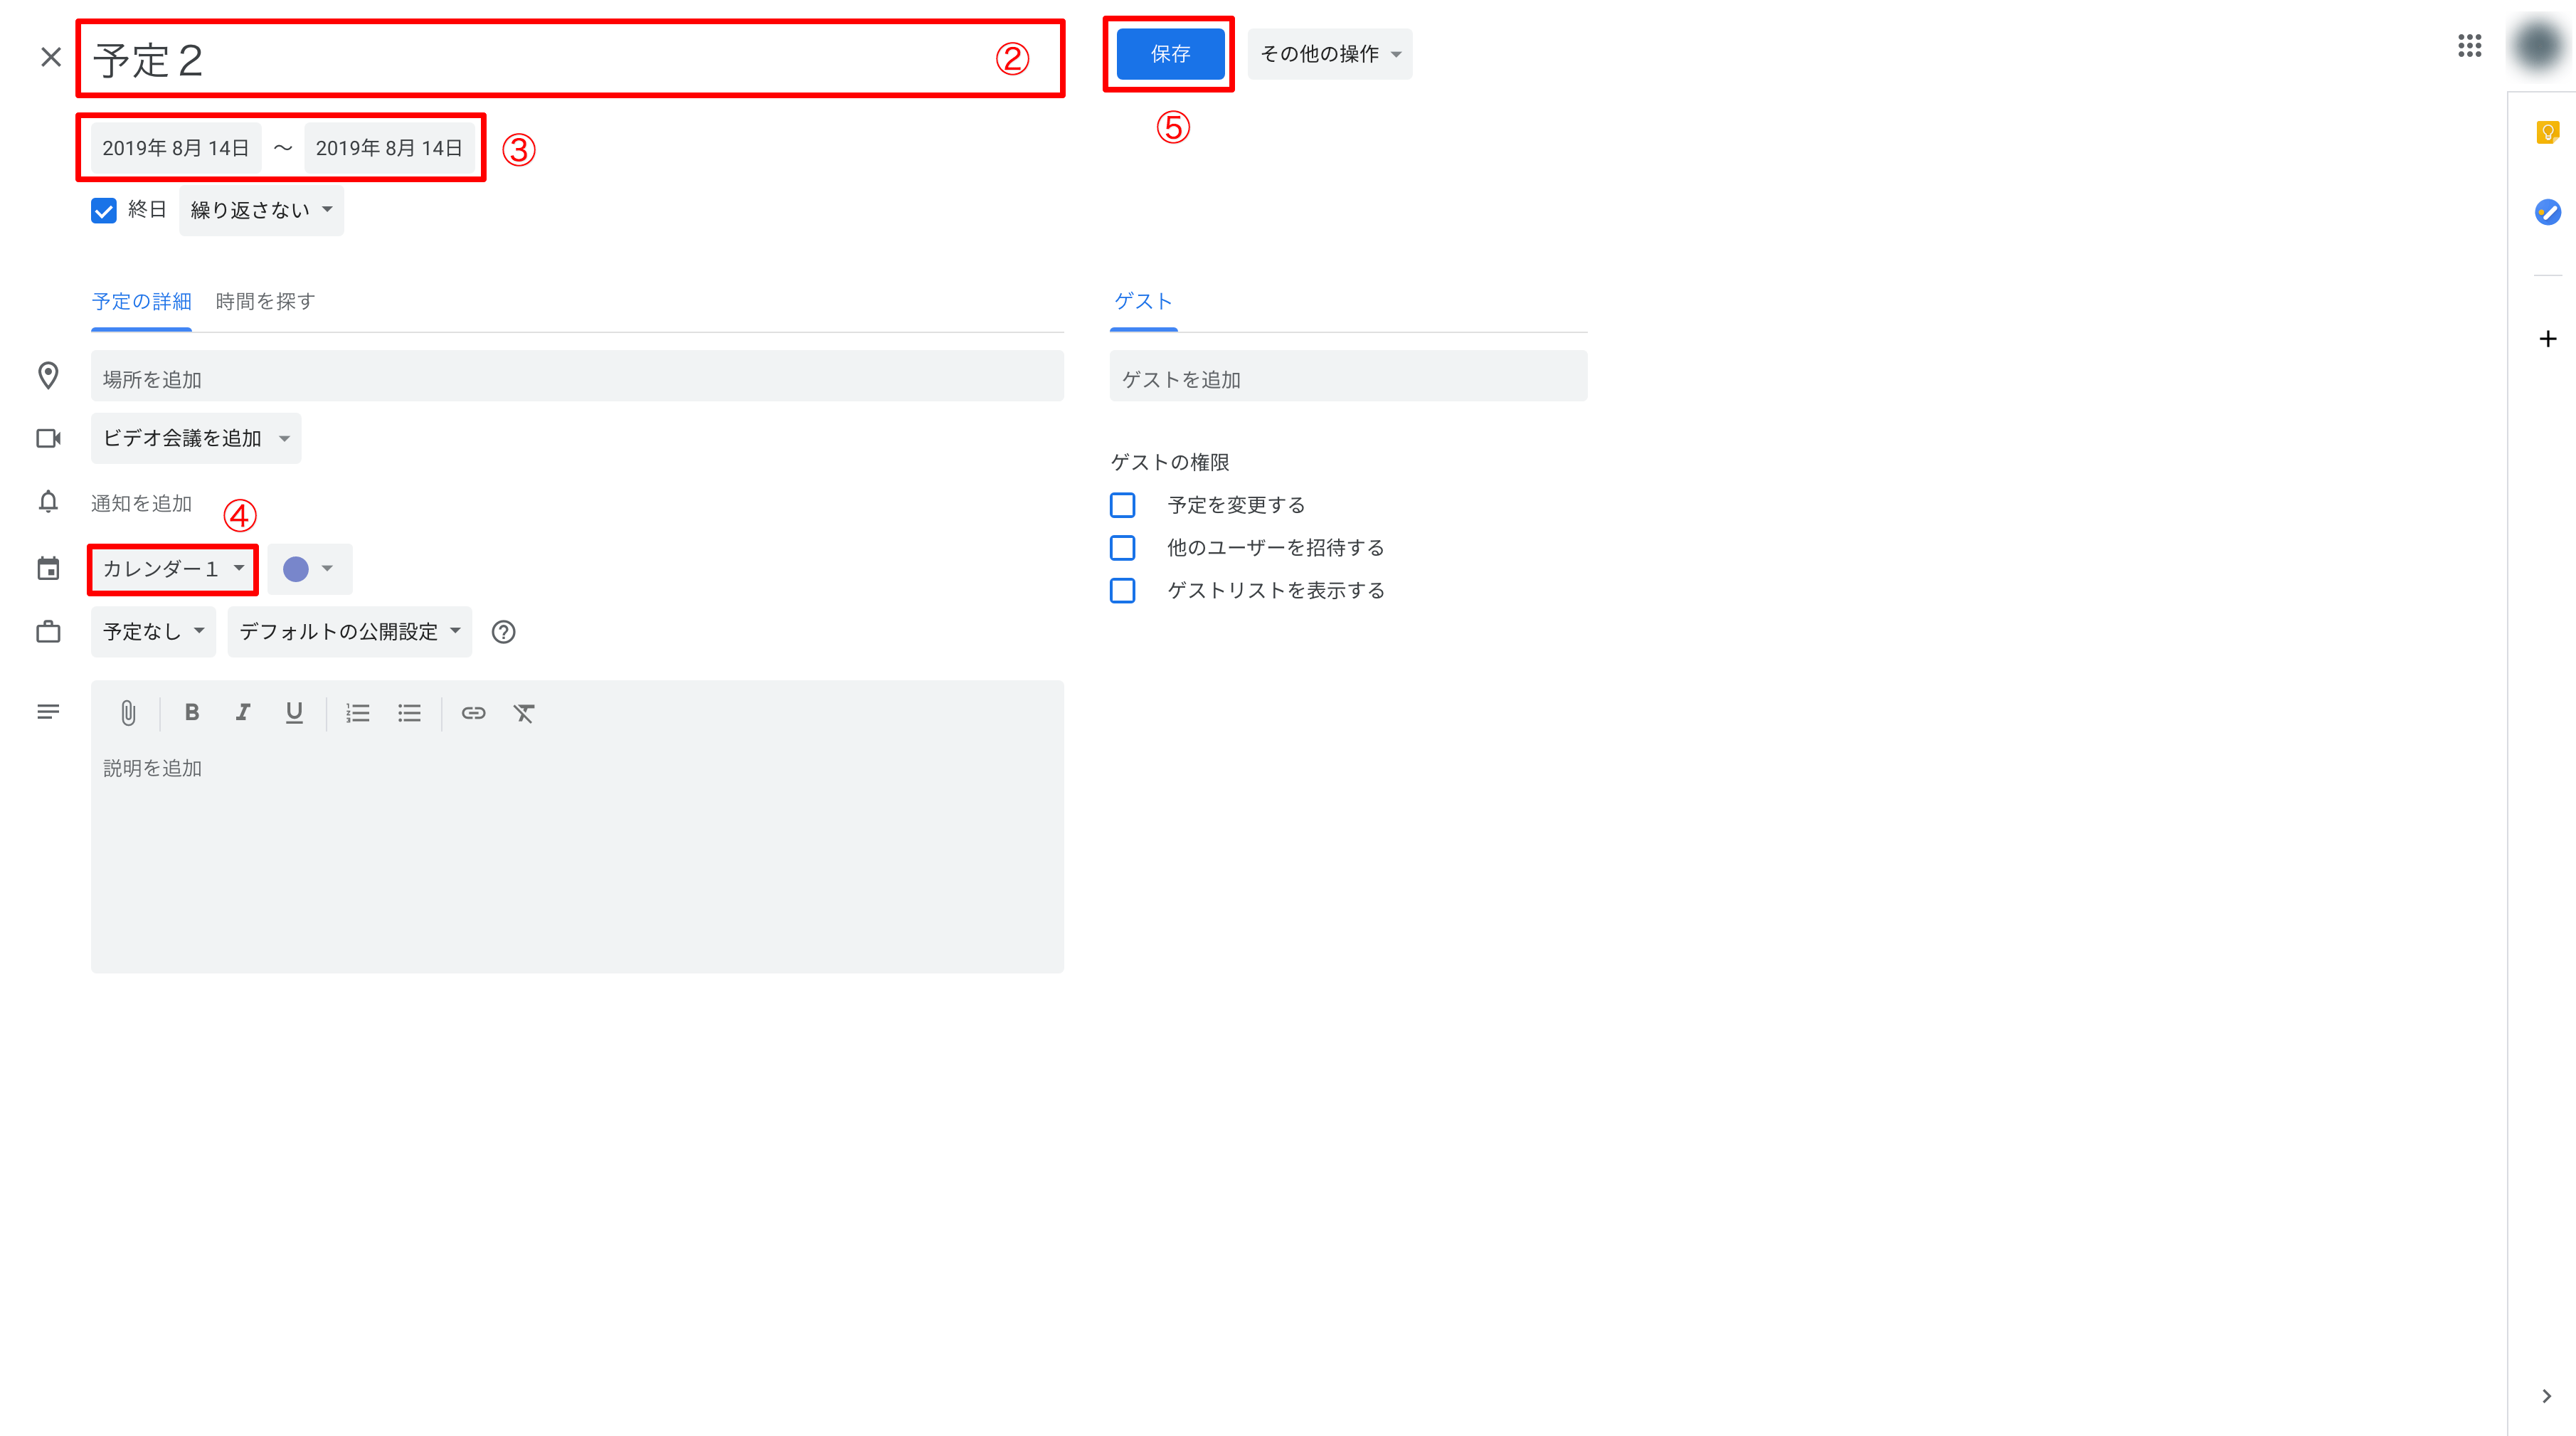Remove formatting from description text
Viewport: 2576px width, 1436px height.
(x=524, y=713)
